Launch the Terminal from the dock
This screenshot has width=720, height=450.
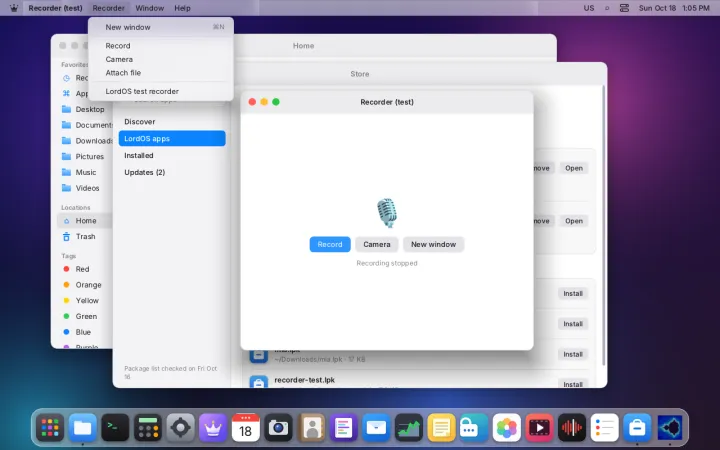coord(115,428)
